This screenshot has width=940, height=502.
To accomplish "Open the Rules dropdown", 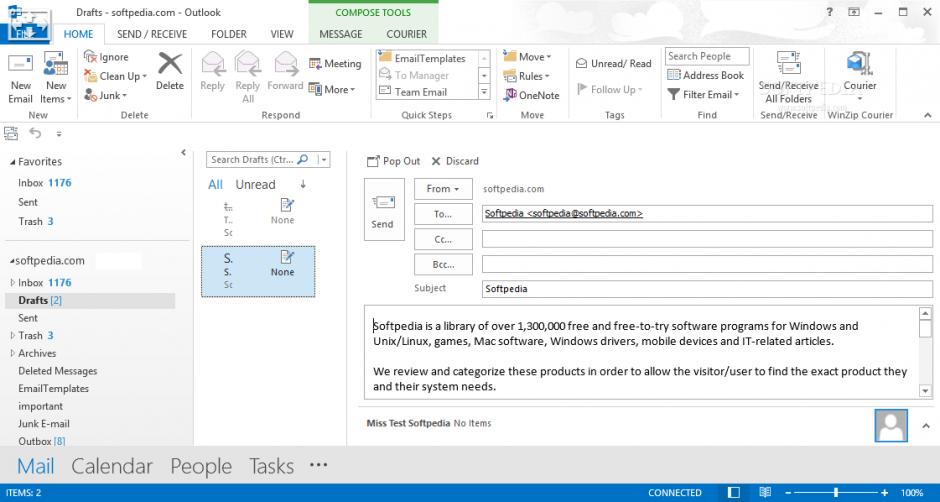I will 526,76.
